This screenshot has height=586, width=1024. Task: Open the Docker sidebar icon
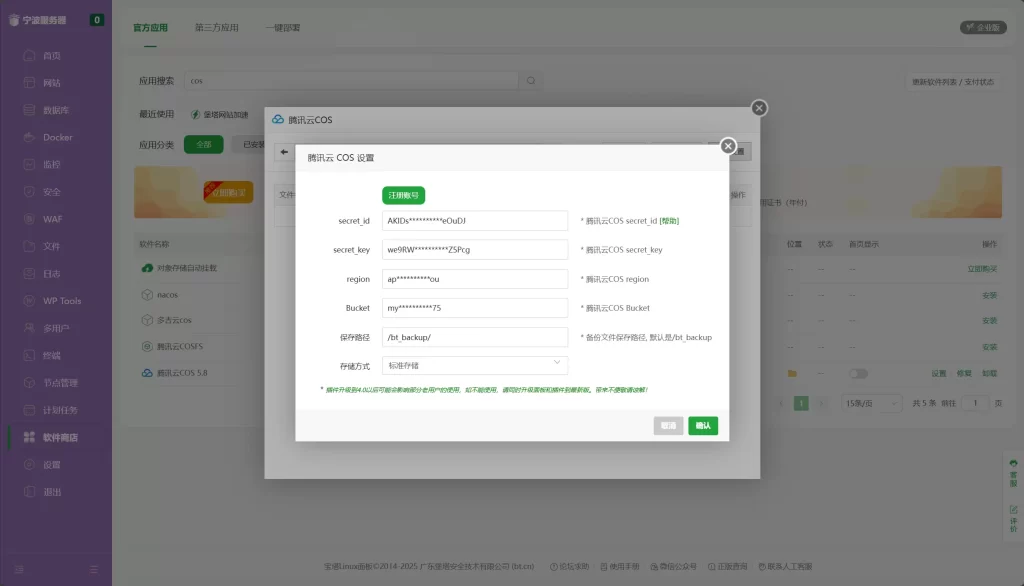point(29,137)
